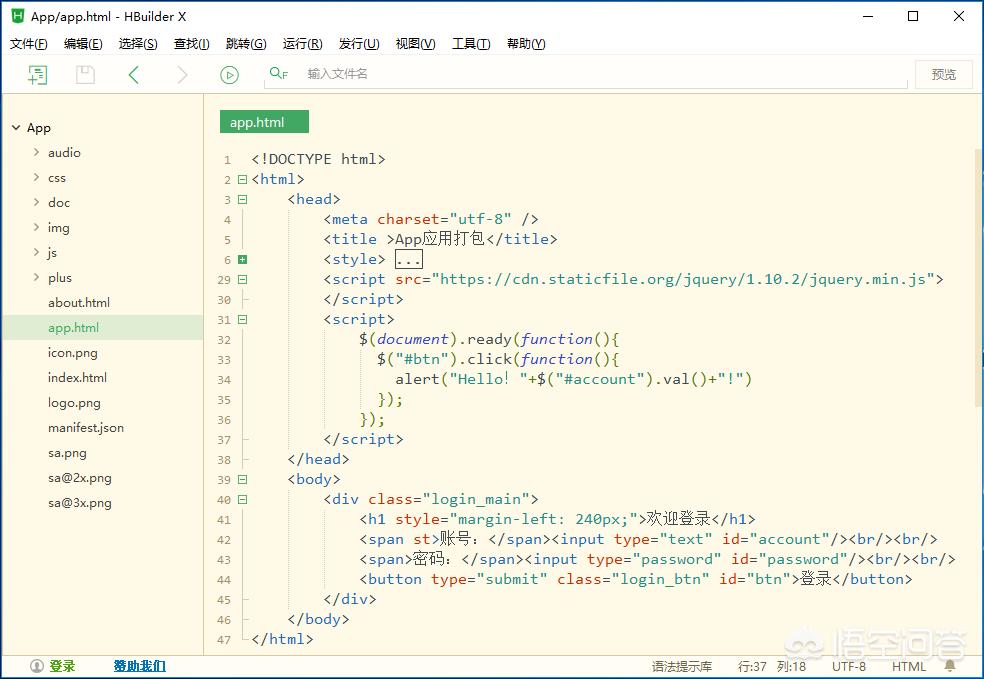
Task: Click the UTF-8 encoding indicator
Action: tap(848, 666)
